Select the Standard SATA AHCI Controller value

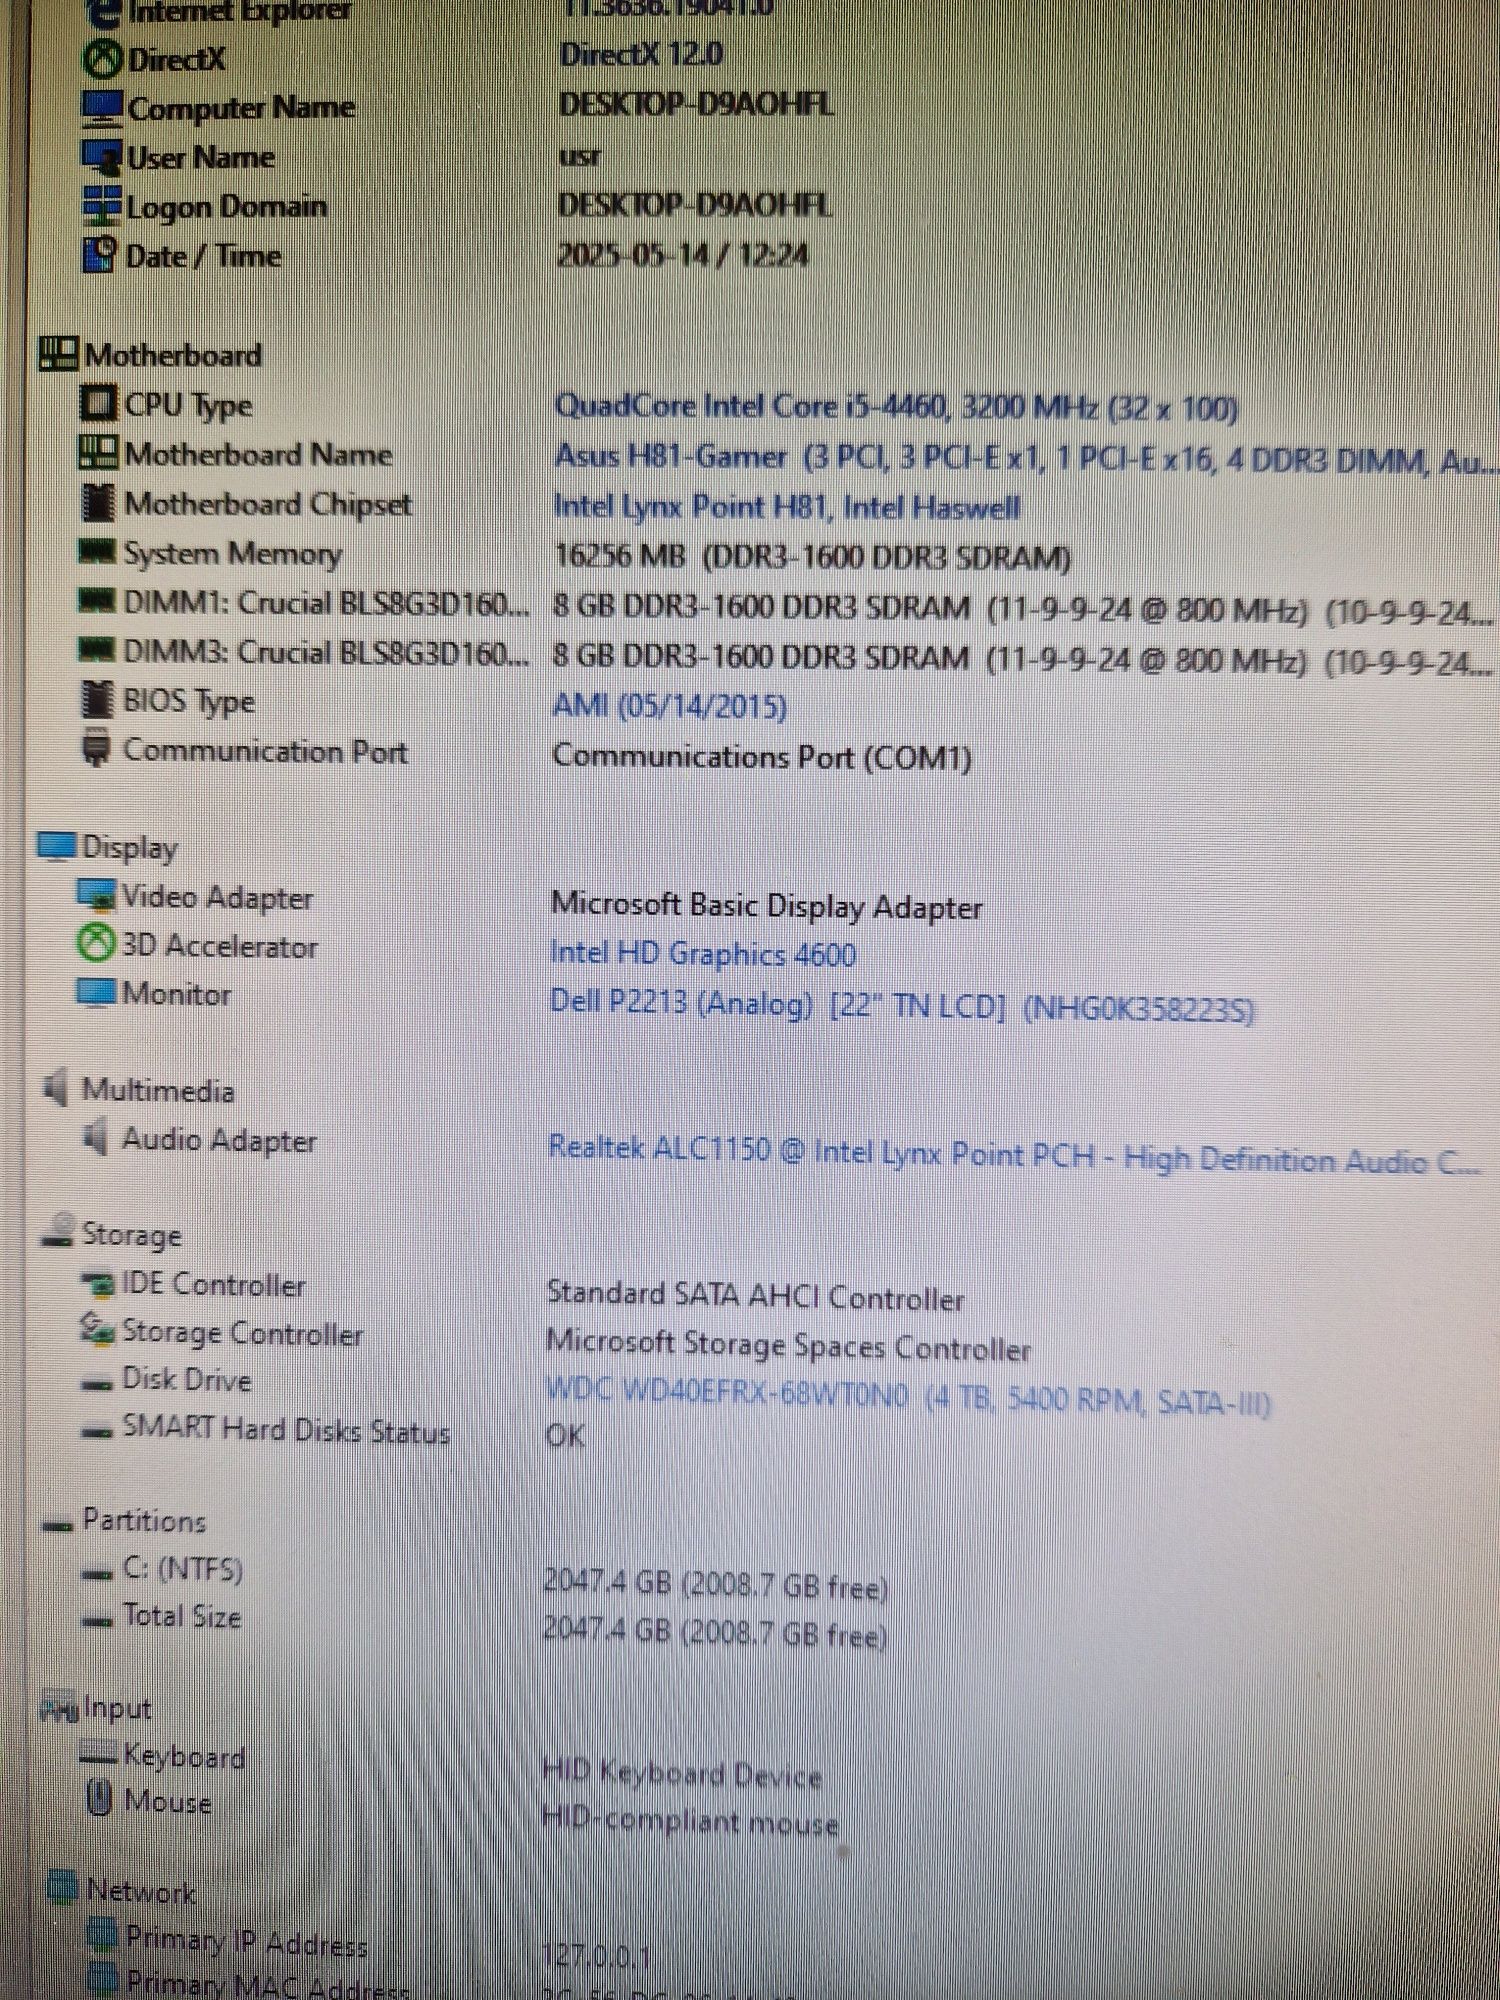[755, 1296]
